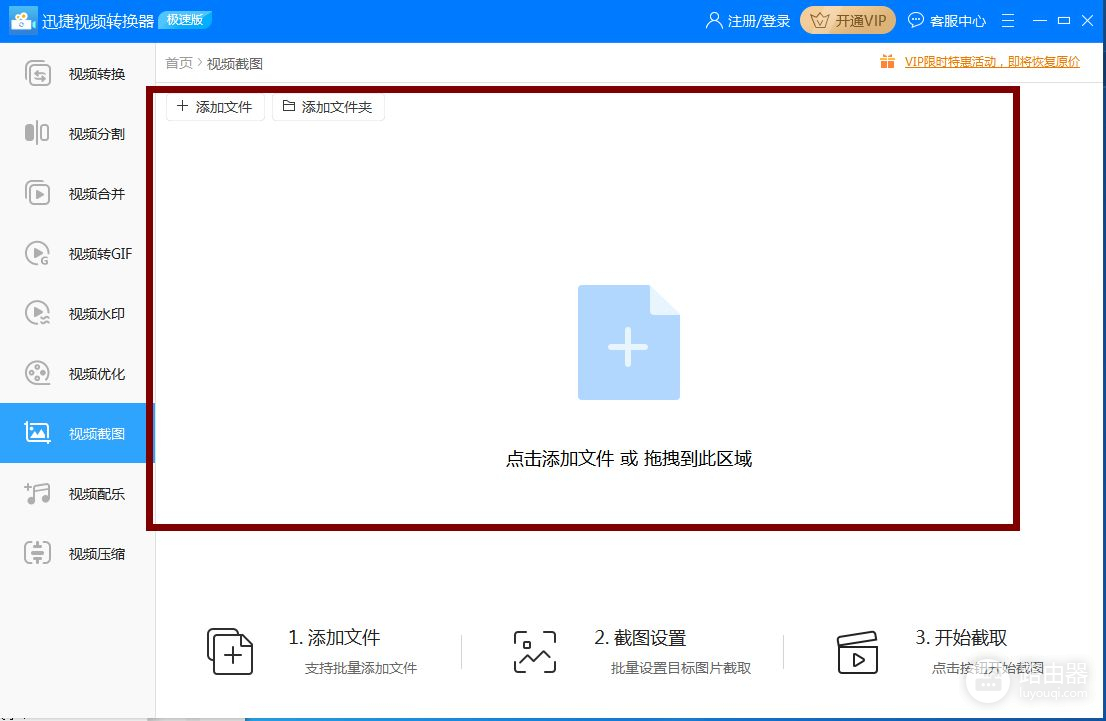Screen dimensions: 1106x721
Task: Click the 添加文件 button
Action: (215, 107)
